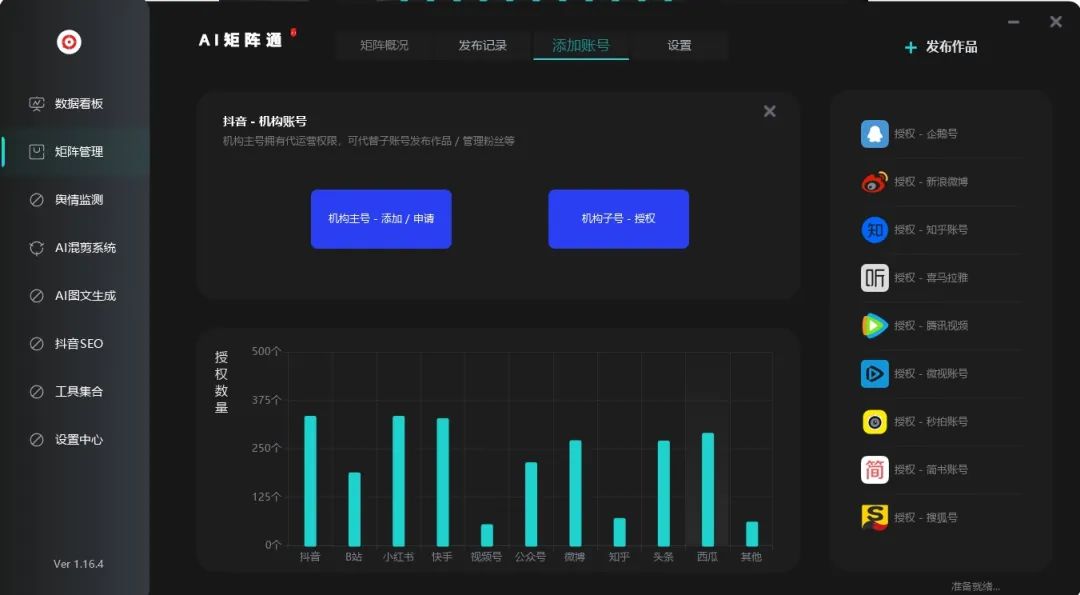Viewport: 1080px width, 595px height.
Task: Click the 搜狐号 yellow S icon
Action: point(875,518)
